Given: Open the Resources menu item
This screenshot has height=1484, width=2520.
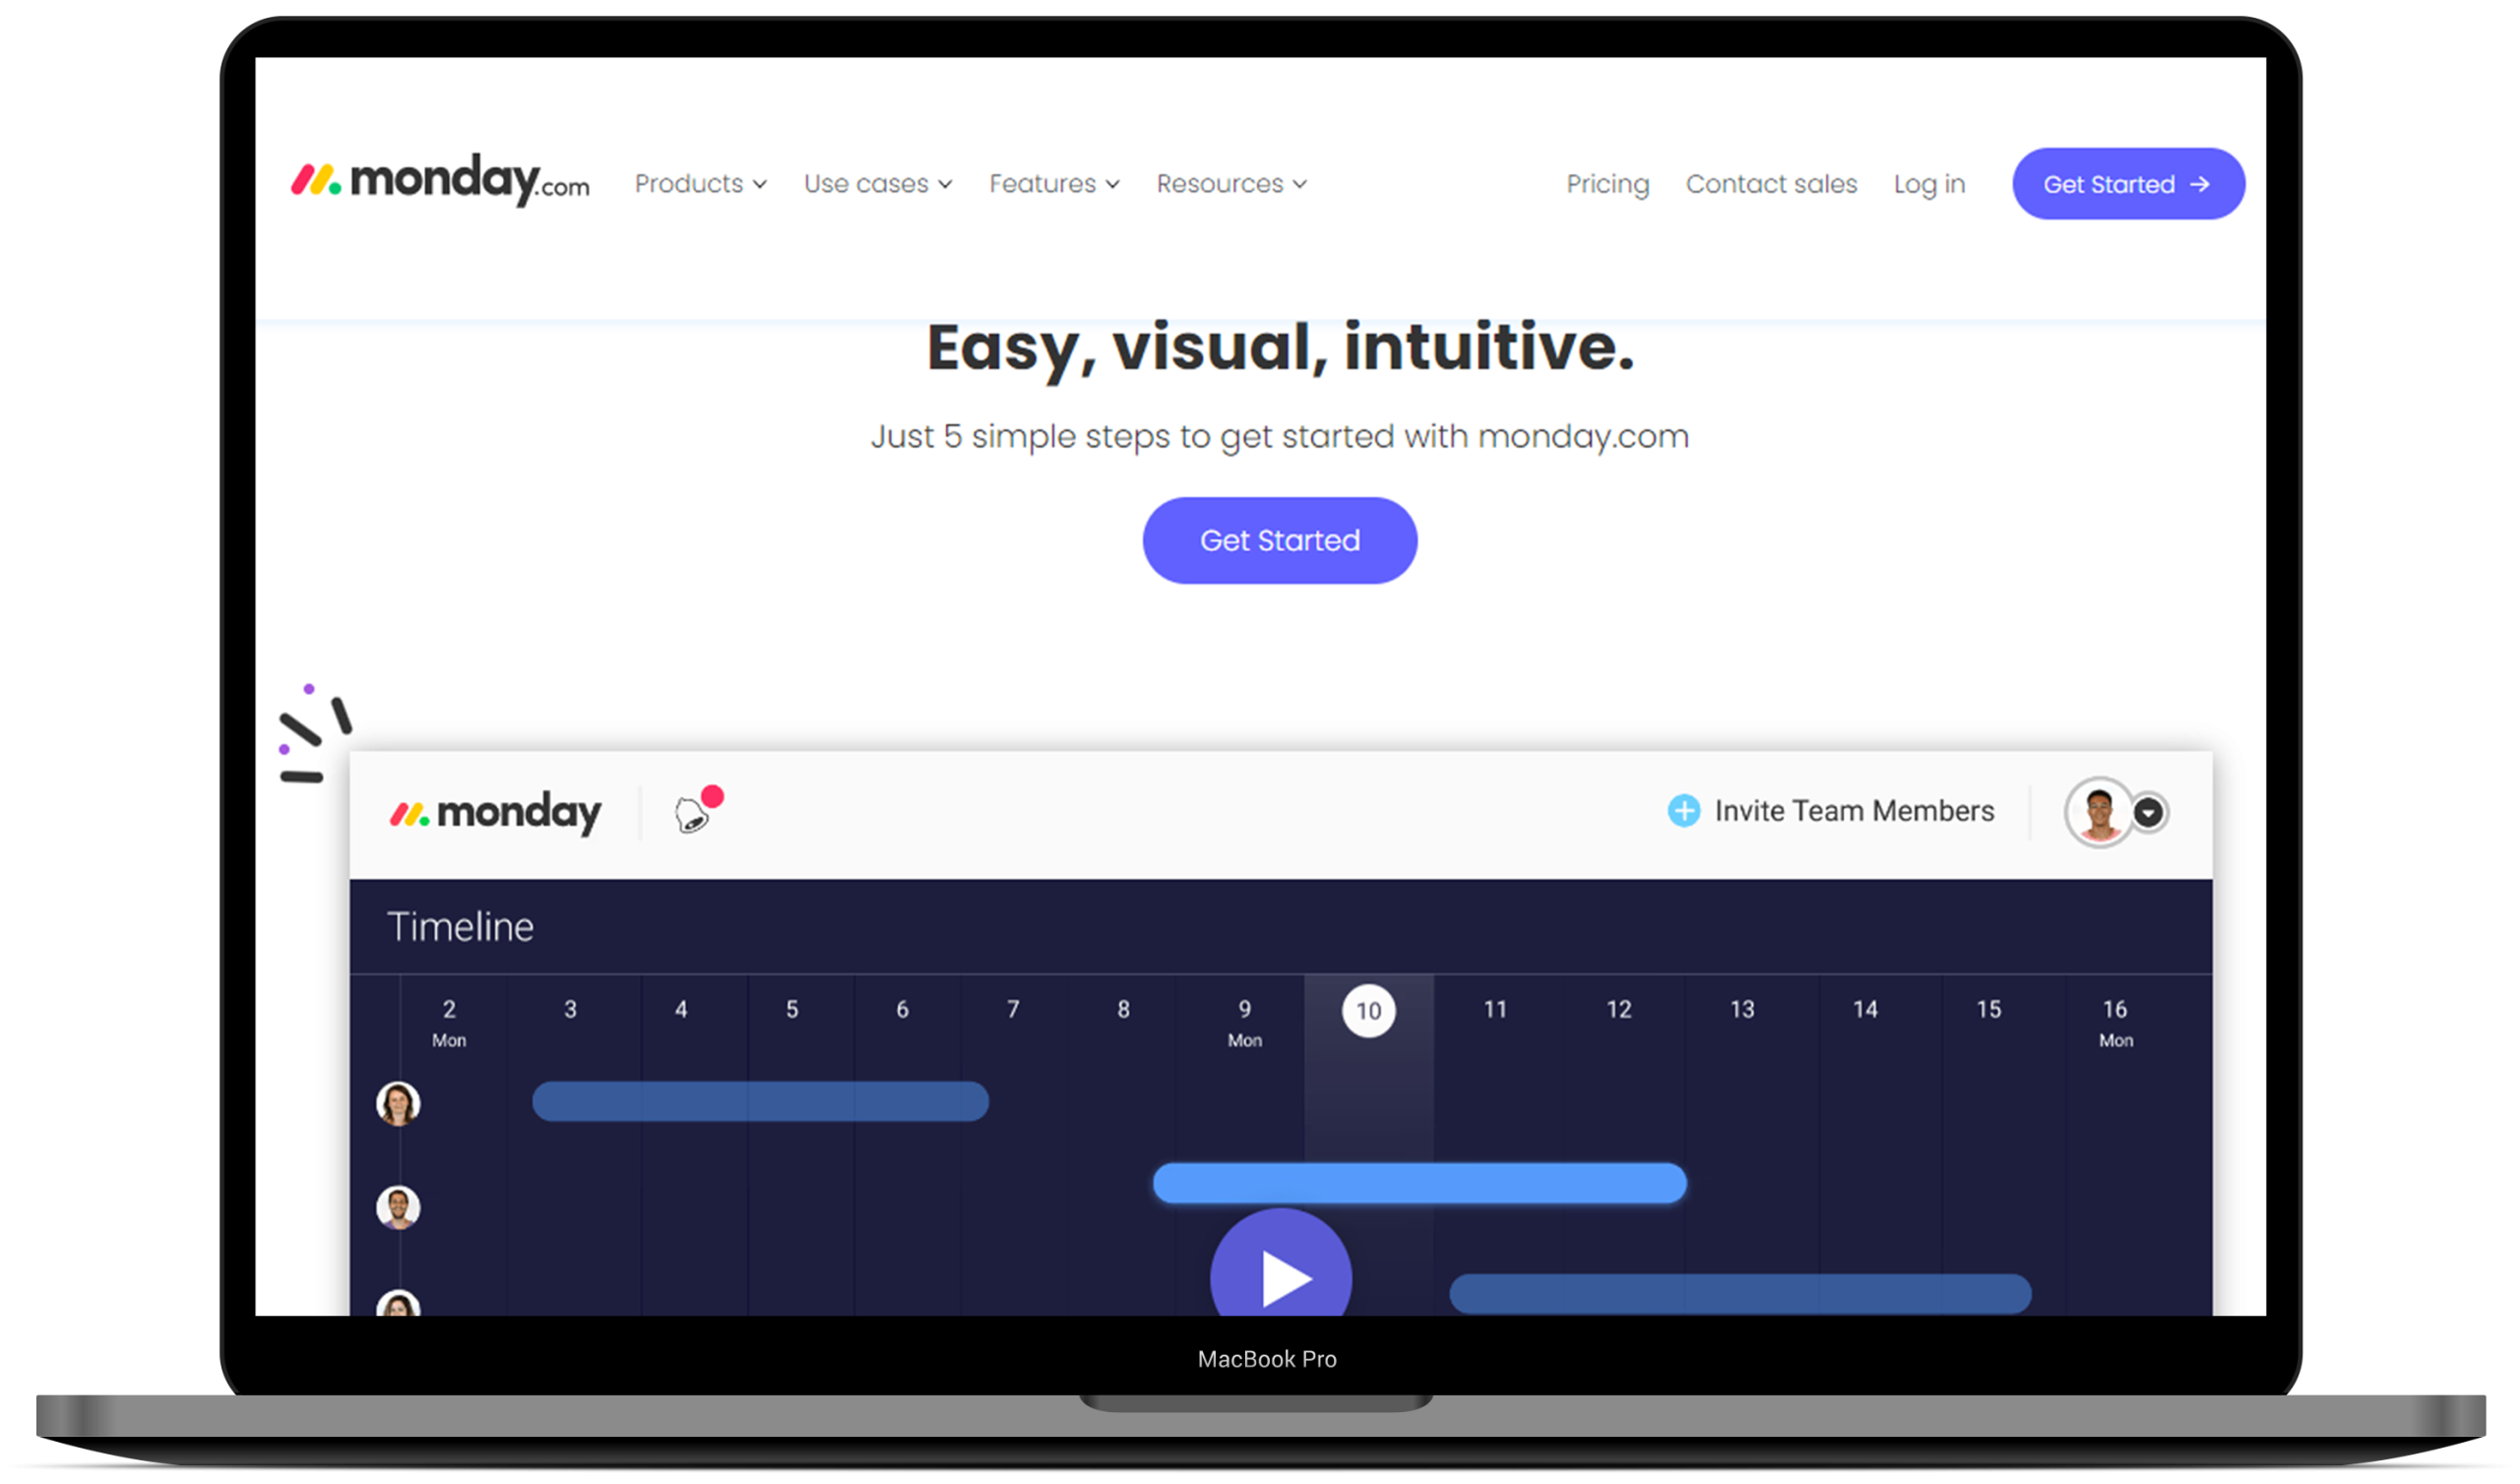Looking at the screenshot, I should 1229,184.
